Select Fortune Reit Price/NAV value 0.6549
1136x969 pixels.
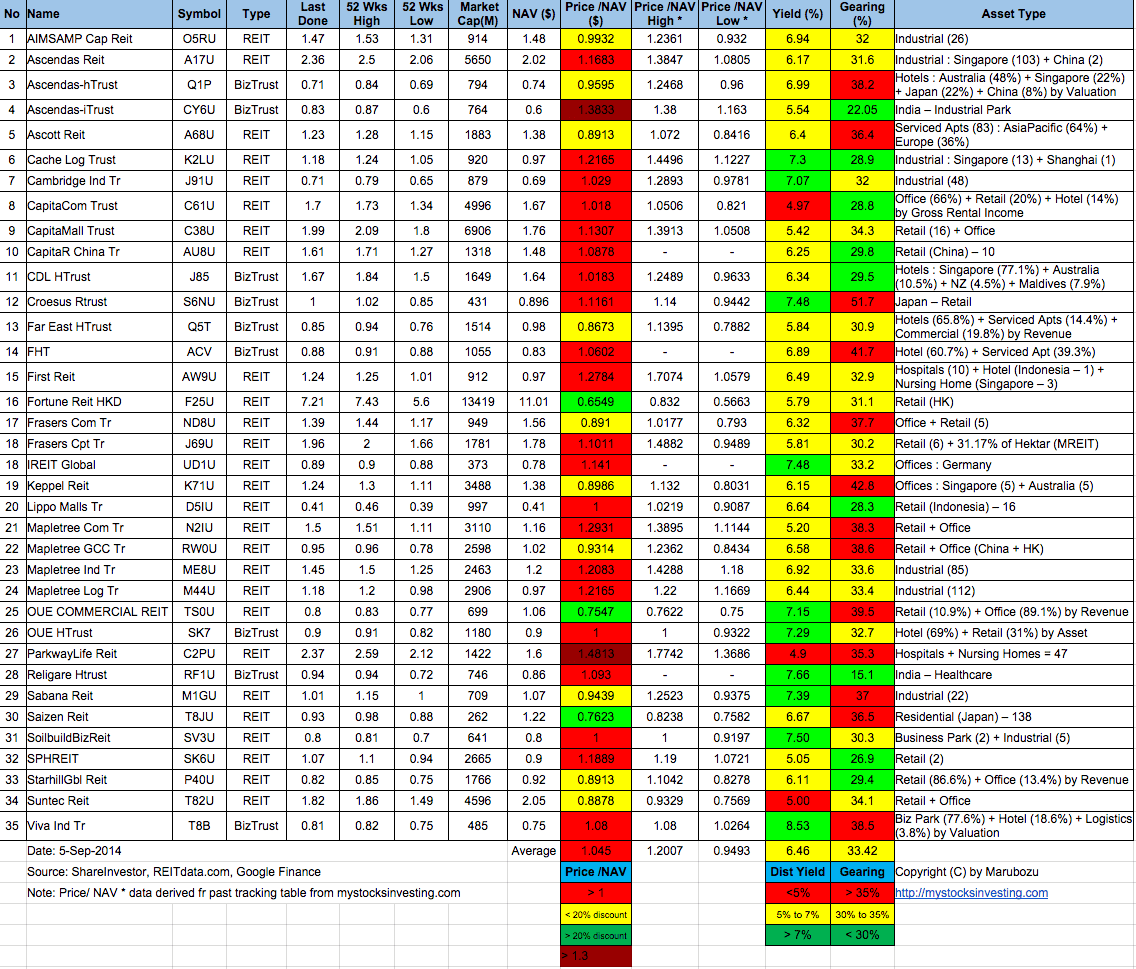click(596, 402)
